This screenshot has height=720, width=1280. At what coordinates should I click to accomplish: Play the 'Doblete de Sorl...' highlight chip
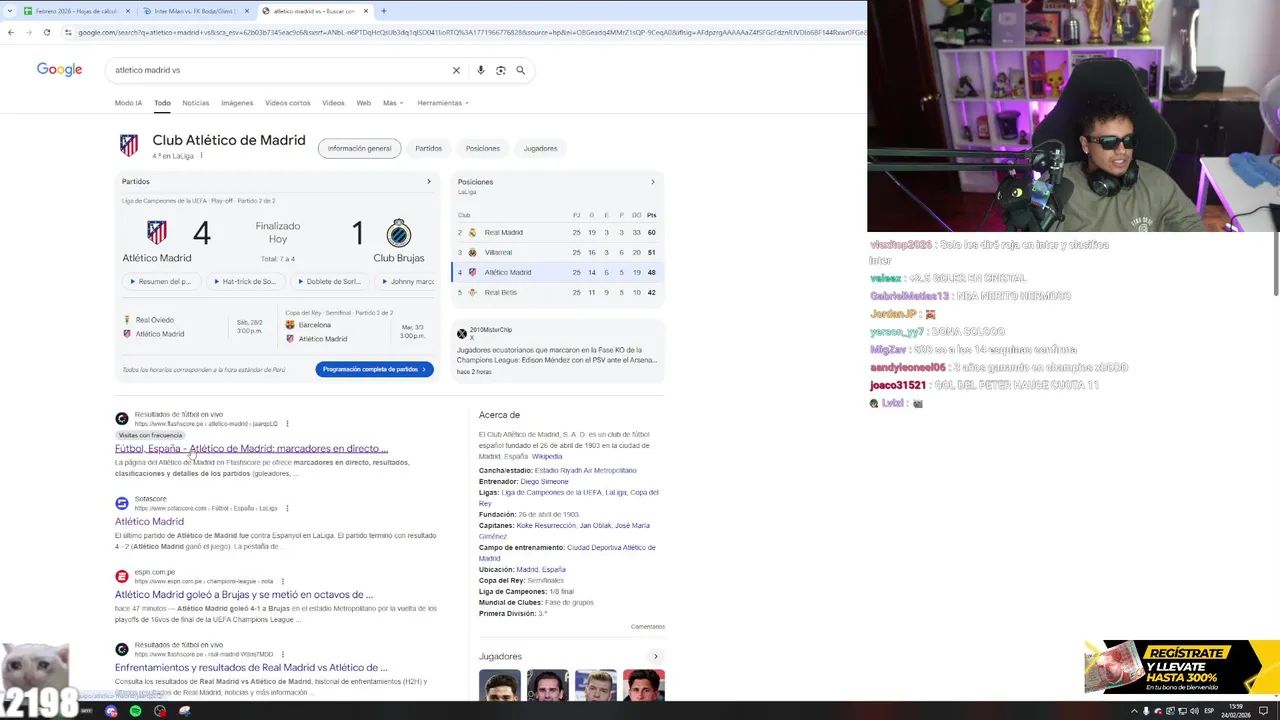(x=328, y=282)
